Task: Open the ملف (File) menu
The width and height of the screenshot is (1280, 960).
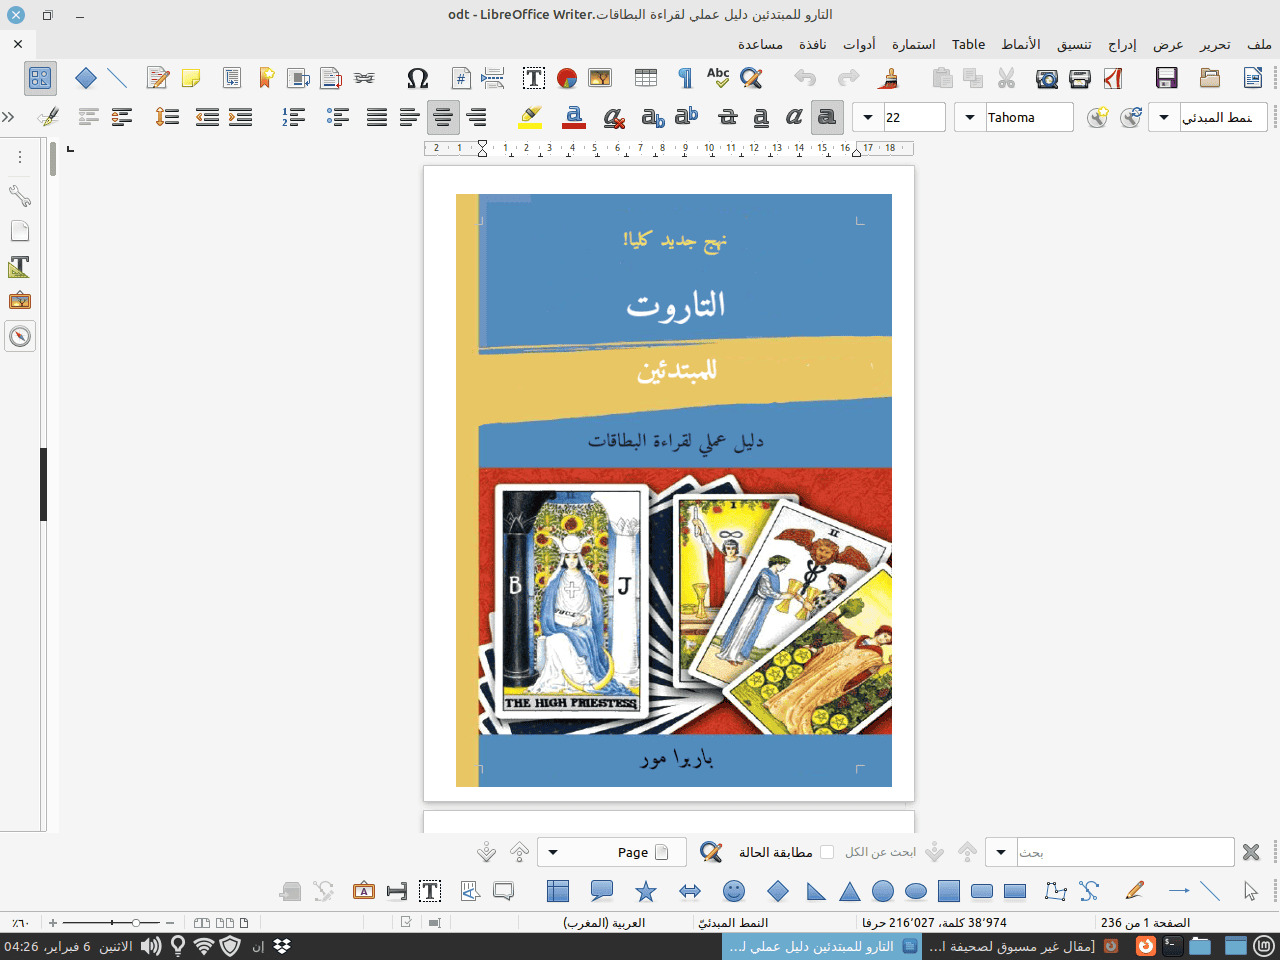Action: click(x=1259, y=44)
